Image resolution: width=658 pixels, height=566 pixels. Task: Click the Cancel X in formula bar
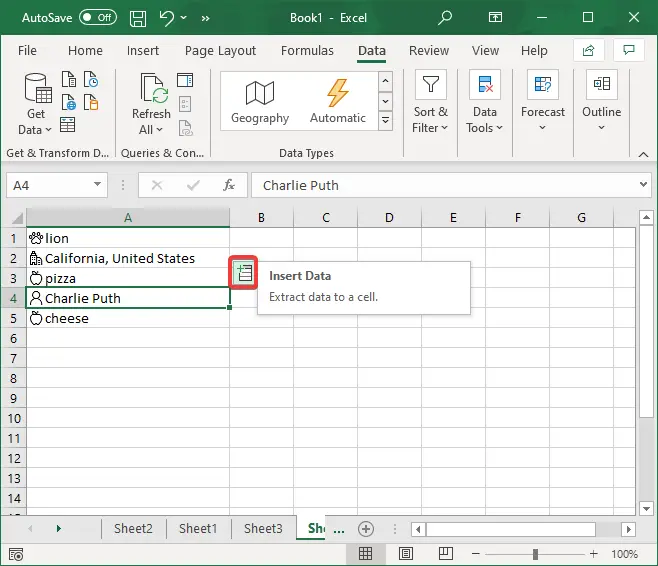pos(157,185)
